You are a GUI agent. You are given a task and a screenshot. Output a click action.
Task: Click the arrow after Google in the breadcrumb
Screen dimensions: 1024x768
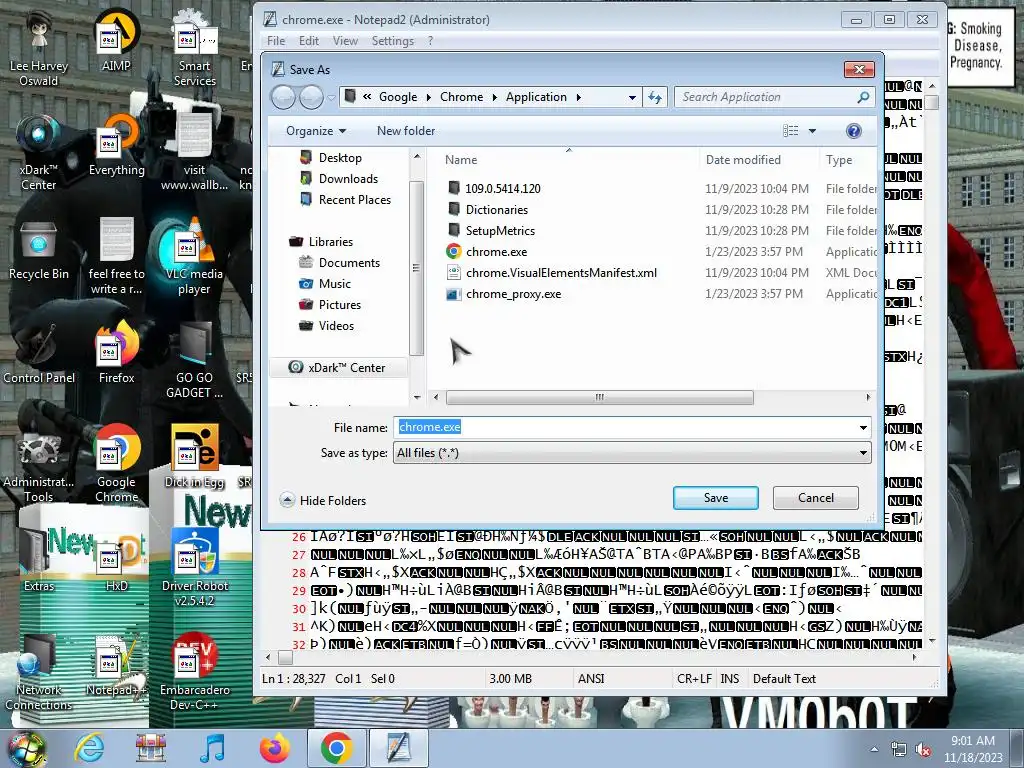coord(428,97)
